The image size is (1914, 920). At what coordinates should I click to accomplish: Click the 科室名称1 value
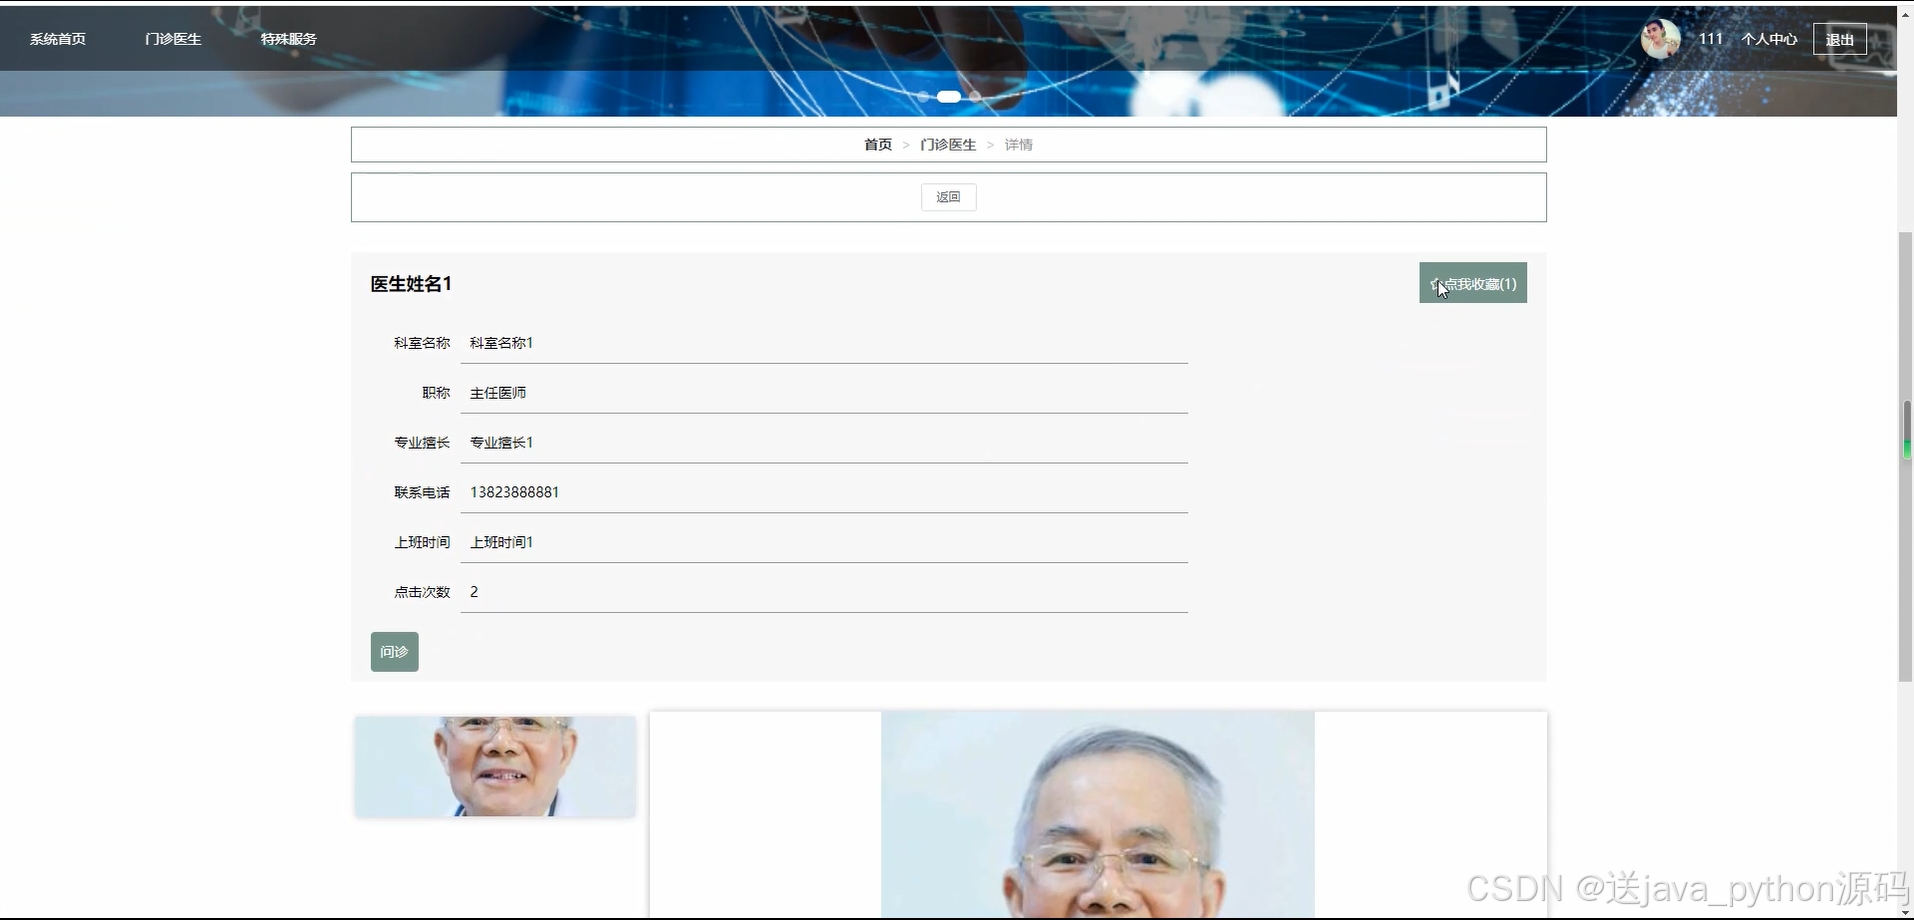tap(502, 343)
